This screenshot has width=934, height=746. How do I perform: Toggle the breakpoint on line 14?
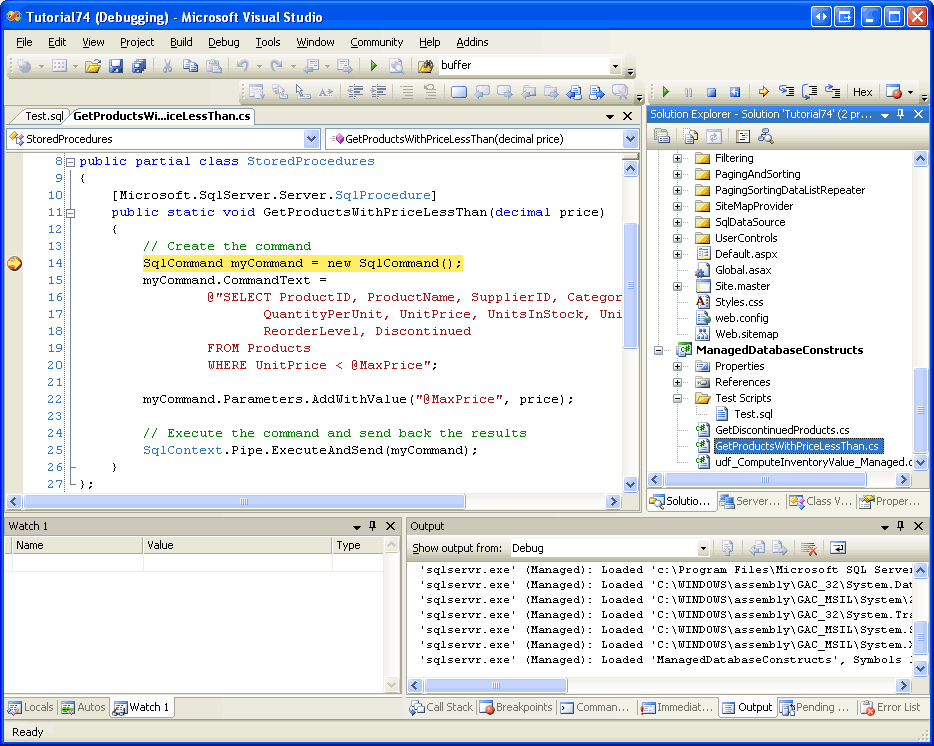tap(14, 263)
